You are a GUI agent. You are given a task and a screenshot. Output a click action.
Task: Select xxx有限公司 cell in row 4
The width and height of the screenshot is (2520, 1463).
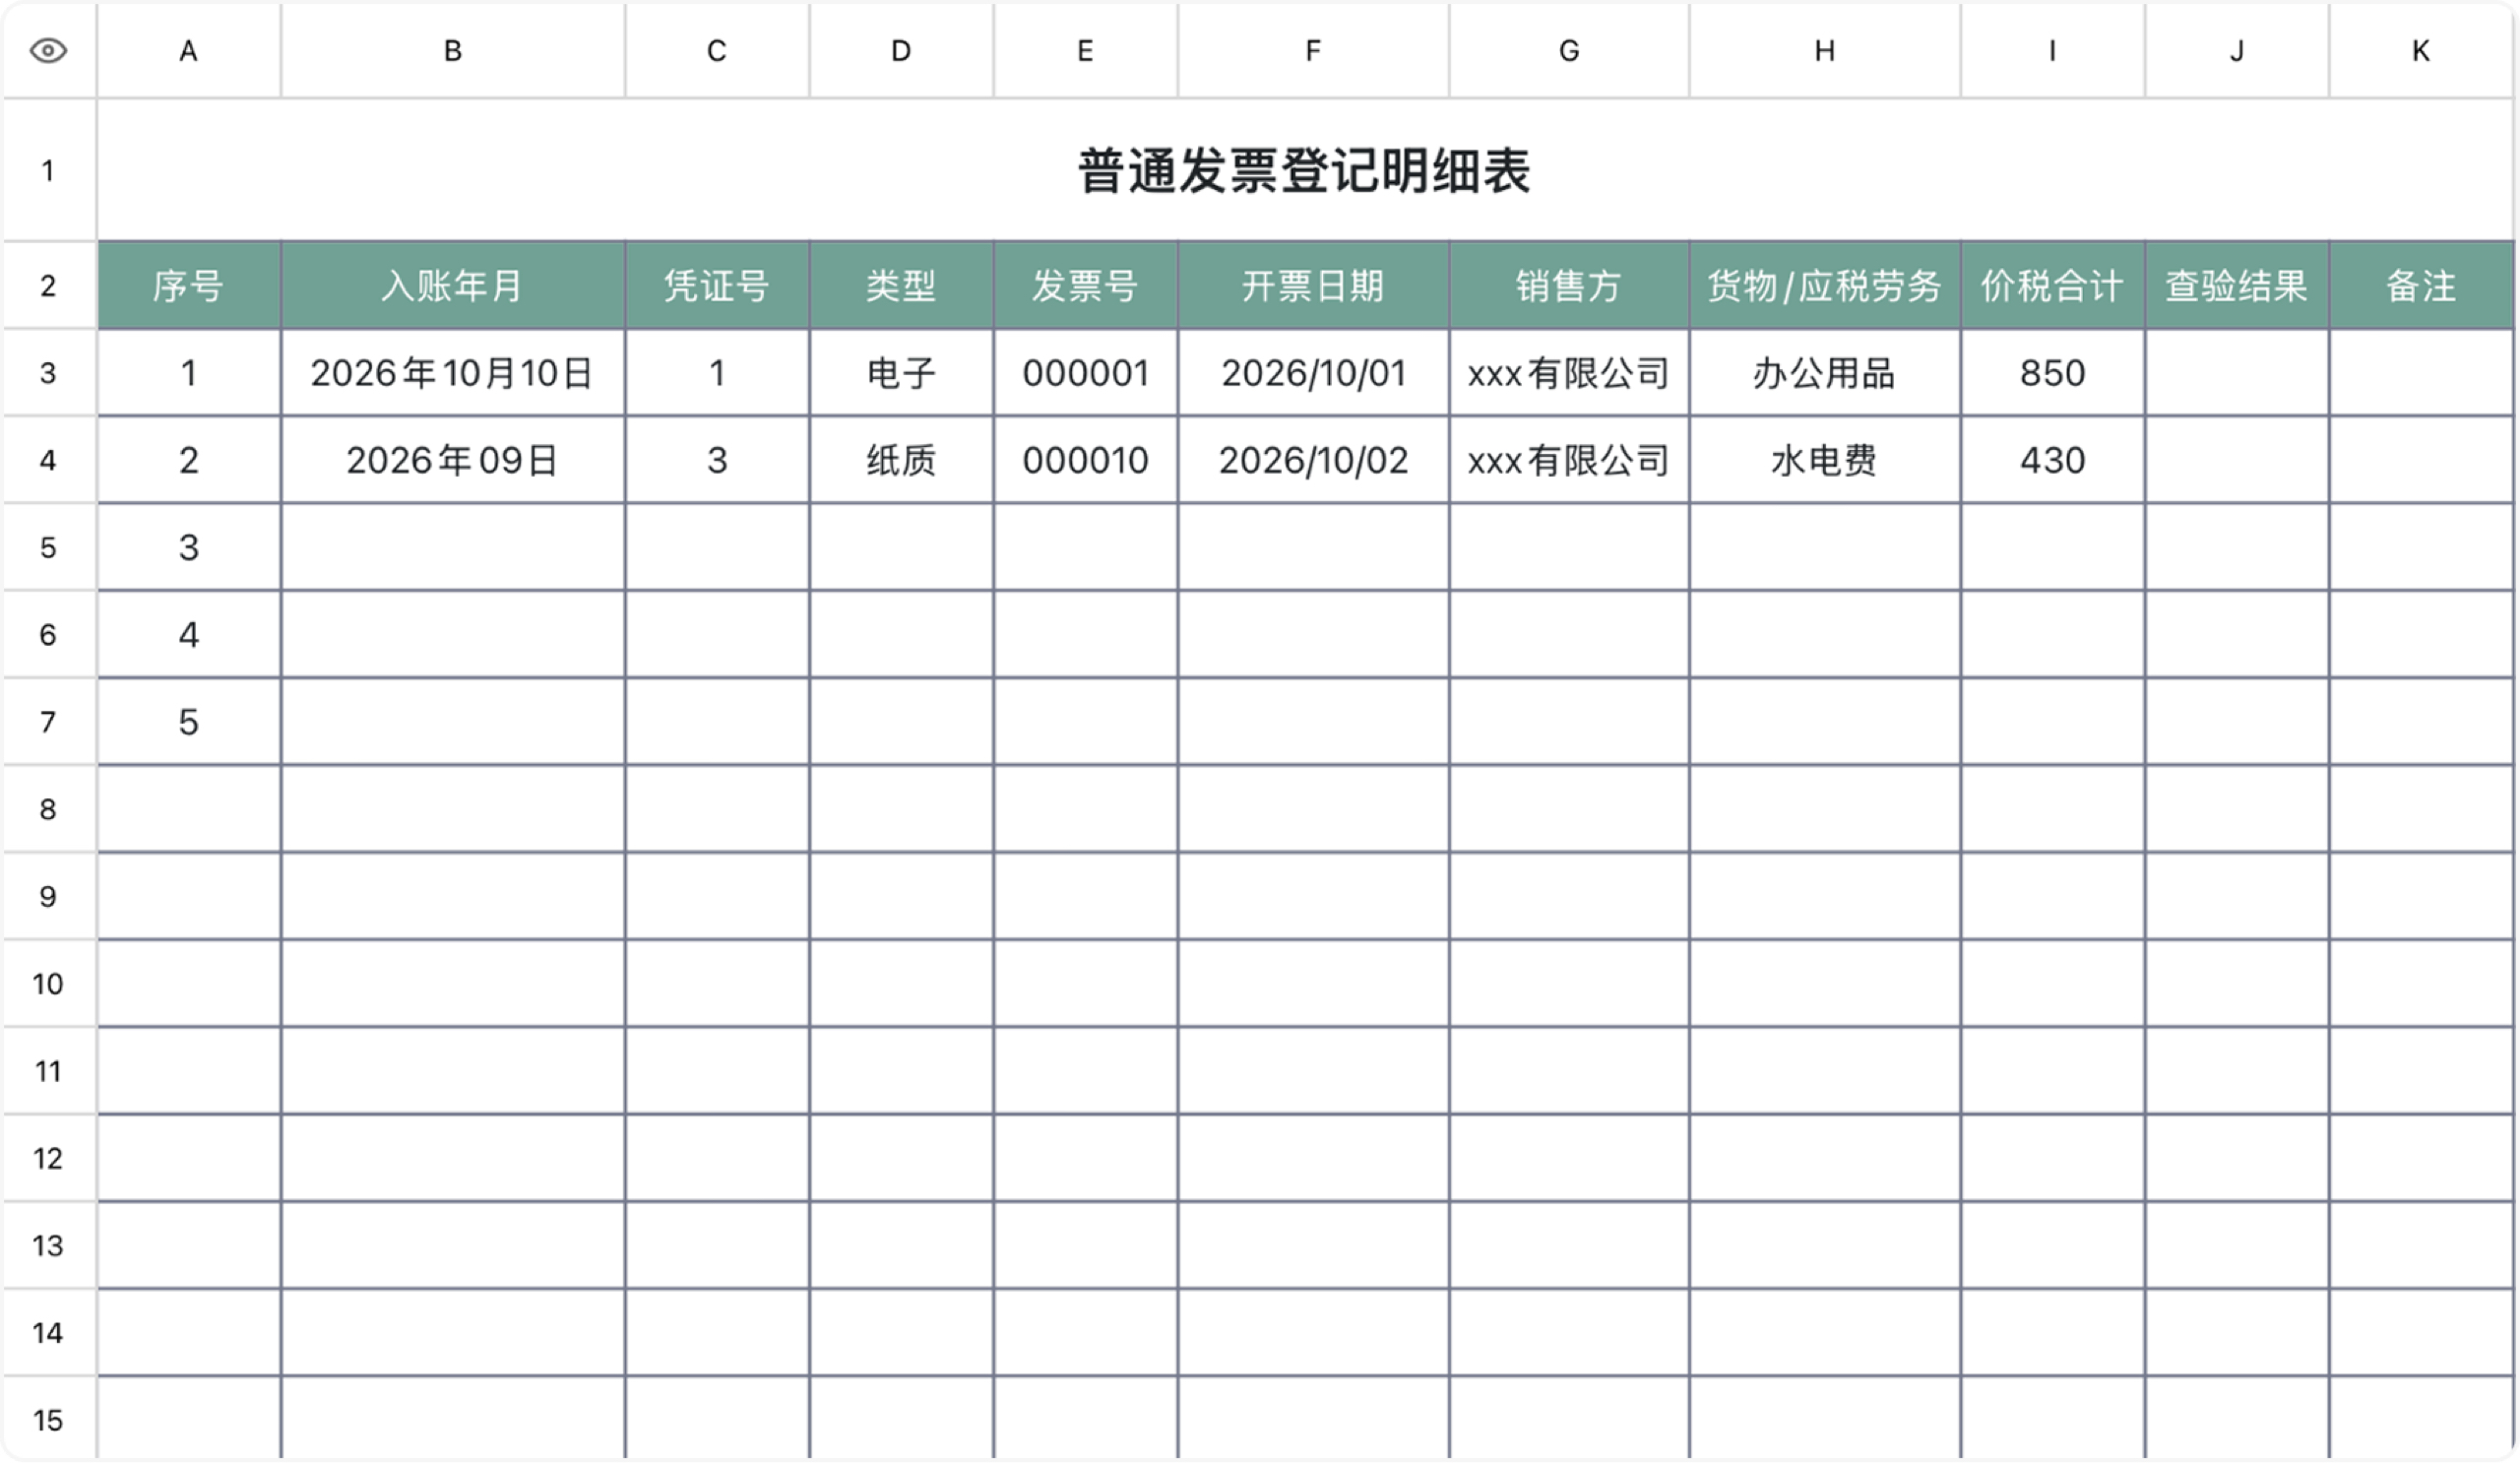coord(1569,460)
